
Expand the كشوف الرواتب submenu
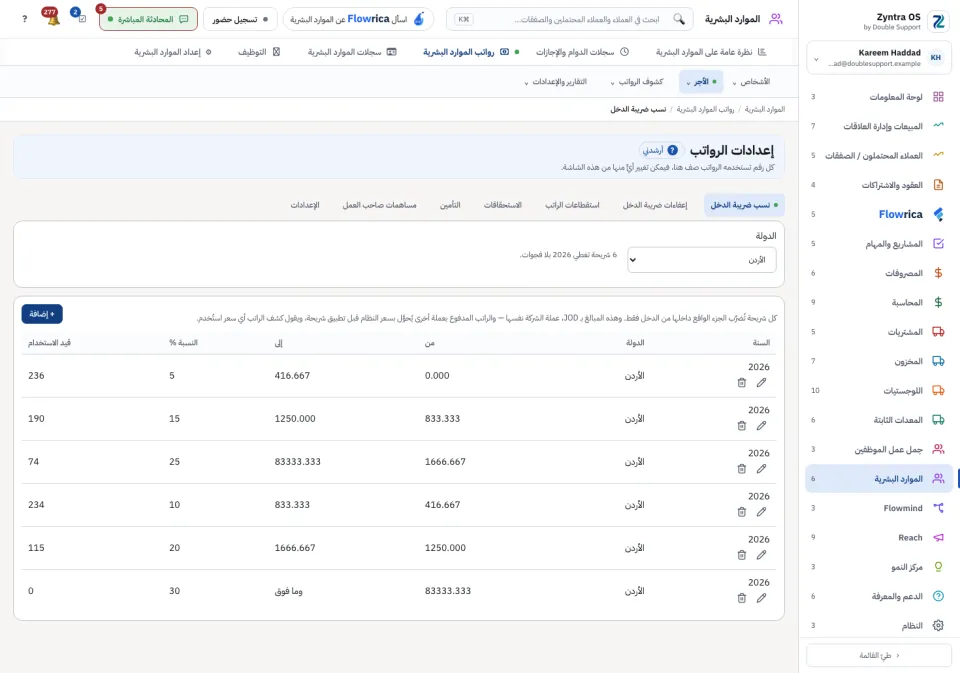[x=637, y=81]
